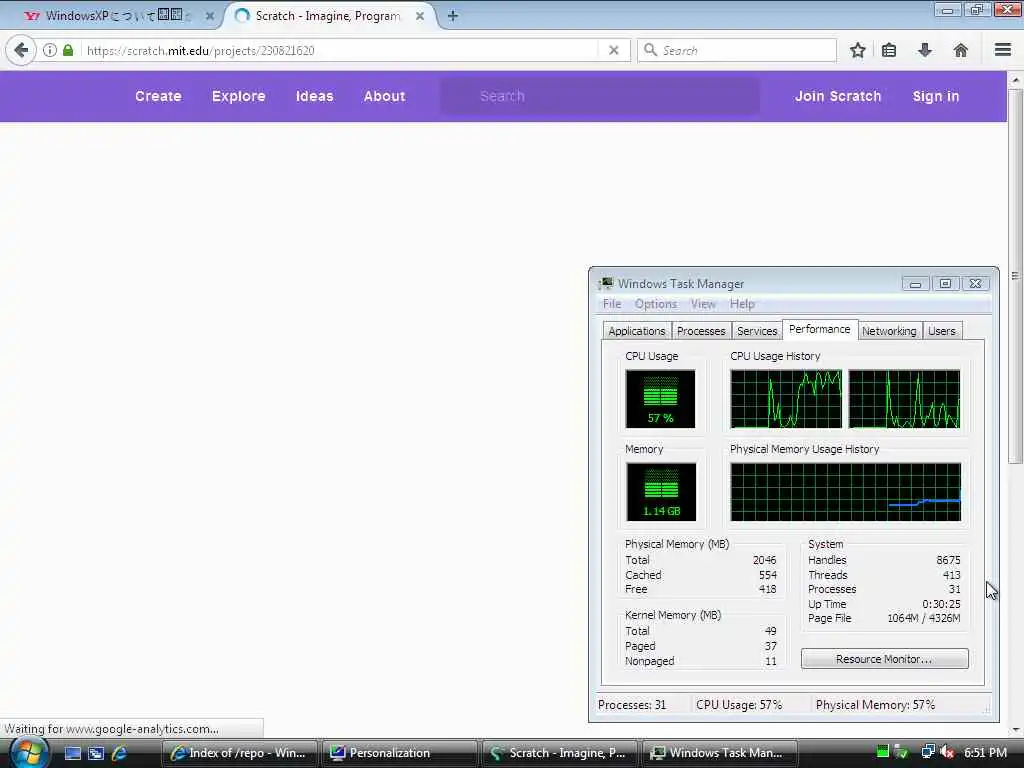Image resolution: width=1024 pixels, height=768 pixels.
Task: Open Scratch Ideas link
Action: click(314, 96)
